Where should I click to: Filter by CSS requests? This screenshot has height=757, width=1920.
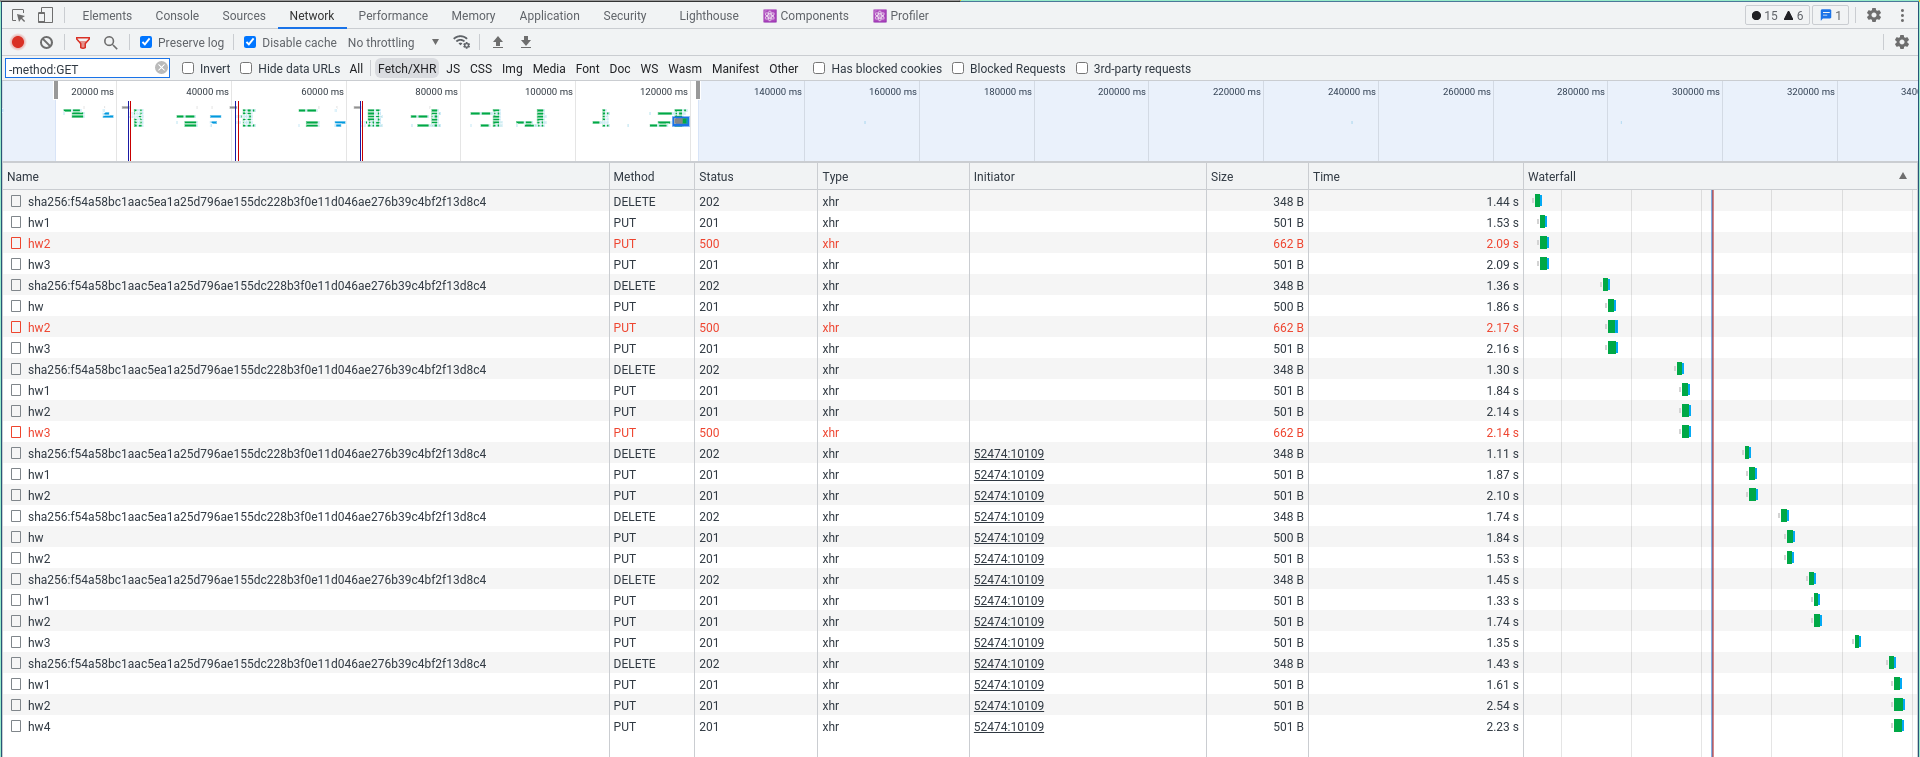[x=481, y=68]
